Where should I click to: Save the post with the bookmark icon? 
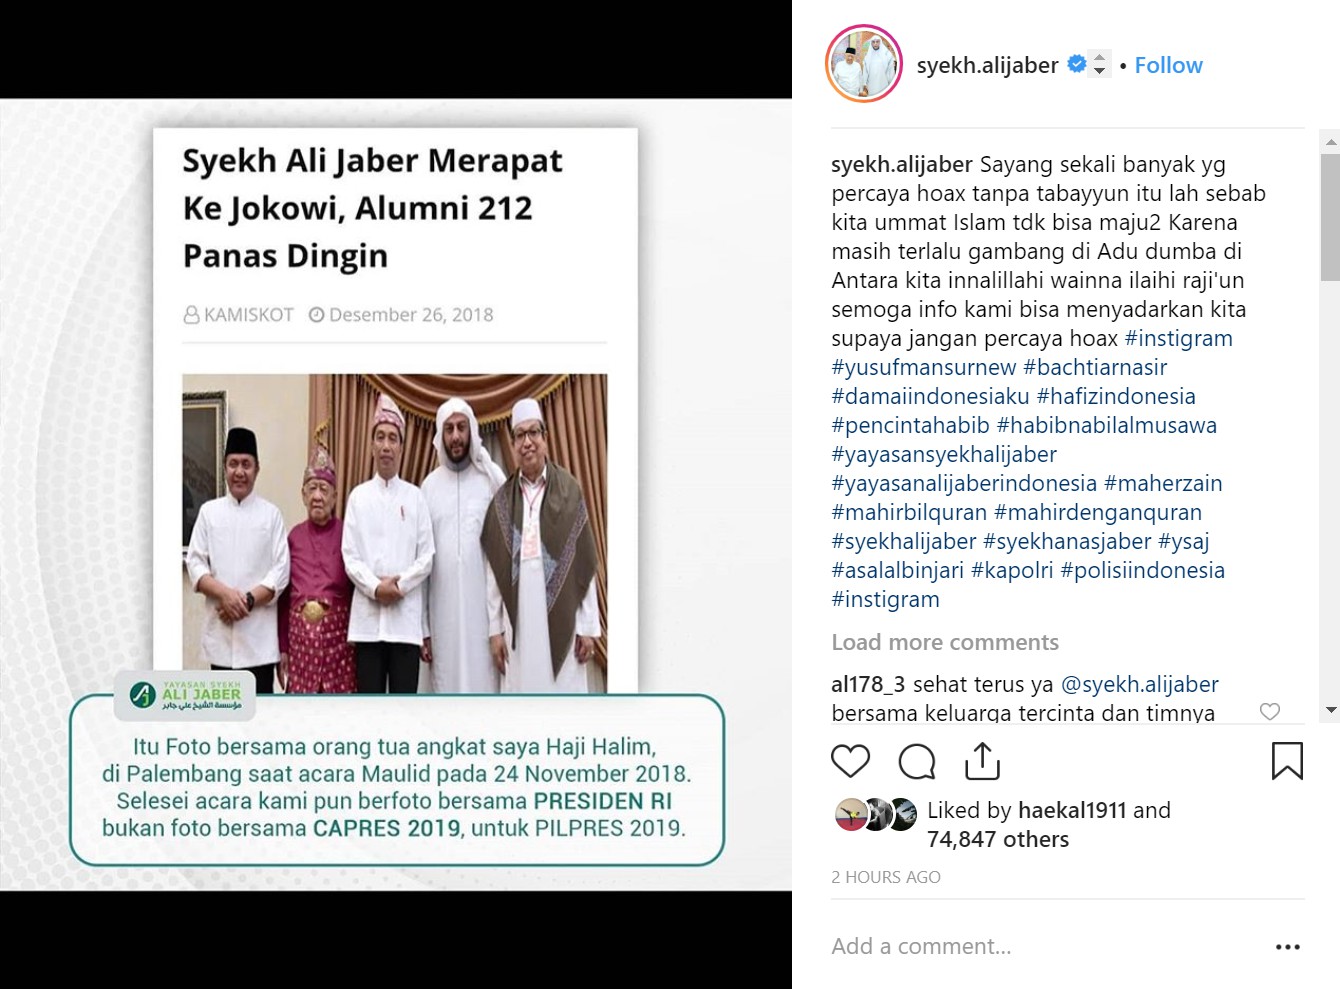coord(1287,761)
